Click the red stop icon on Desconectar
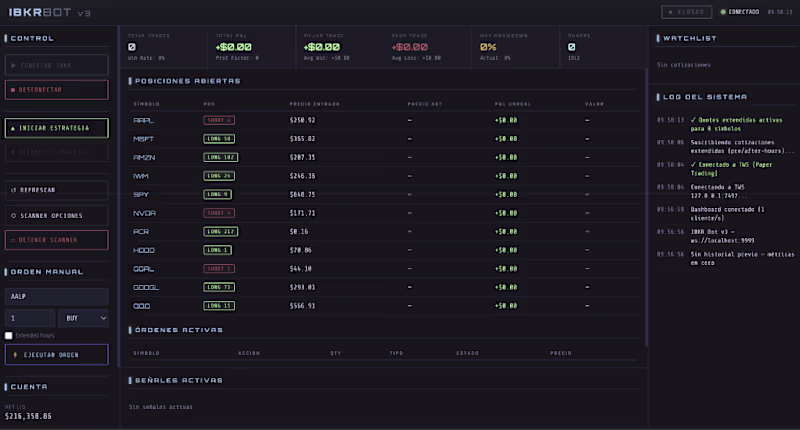 13,90
